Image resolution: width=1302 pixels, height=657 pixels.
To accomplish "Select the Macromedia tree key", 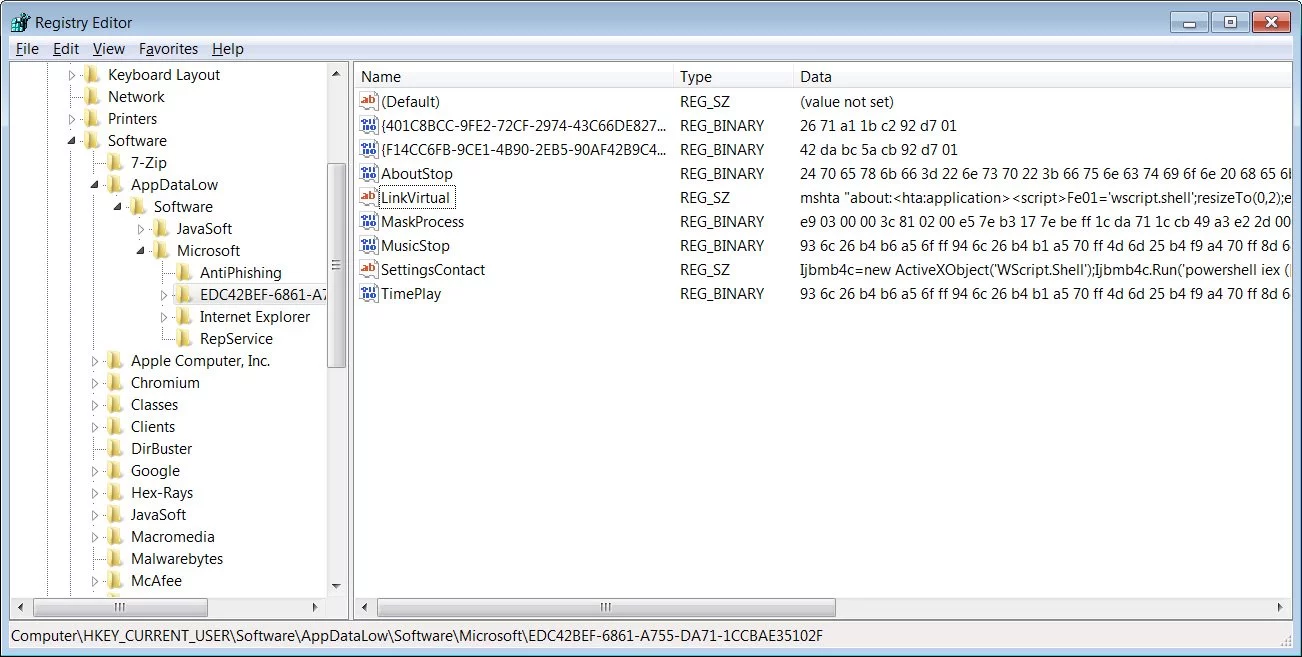I will 172,537.
